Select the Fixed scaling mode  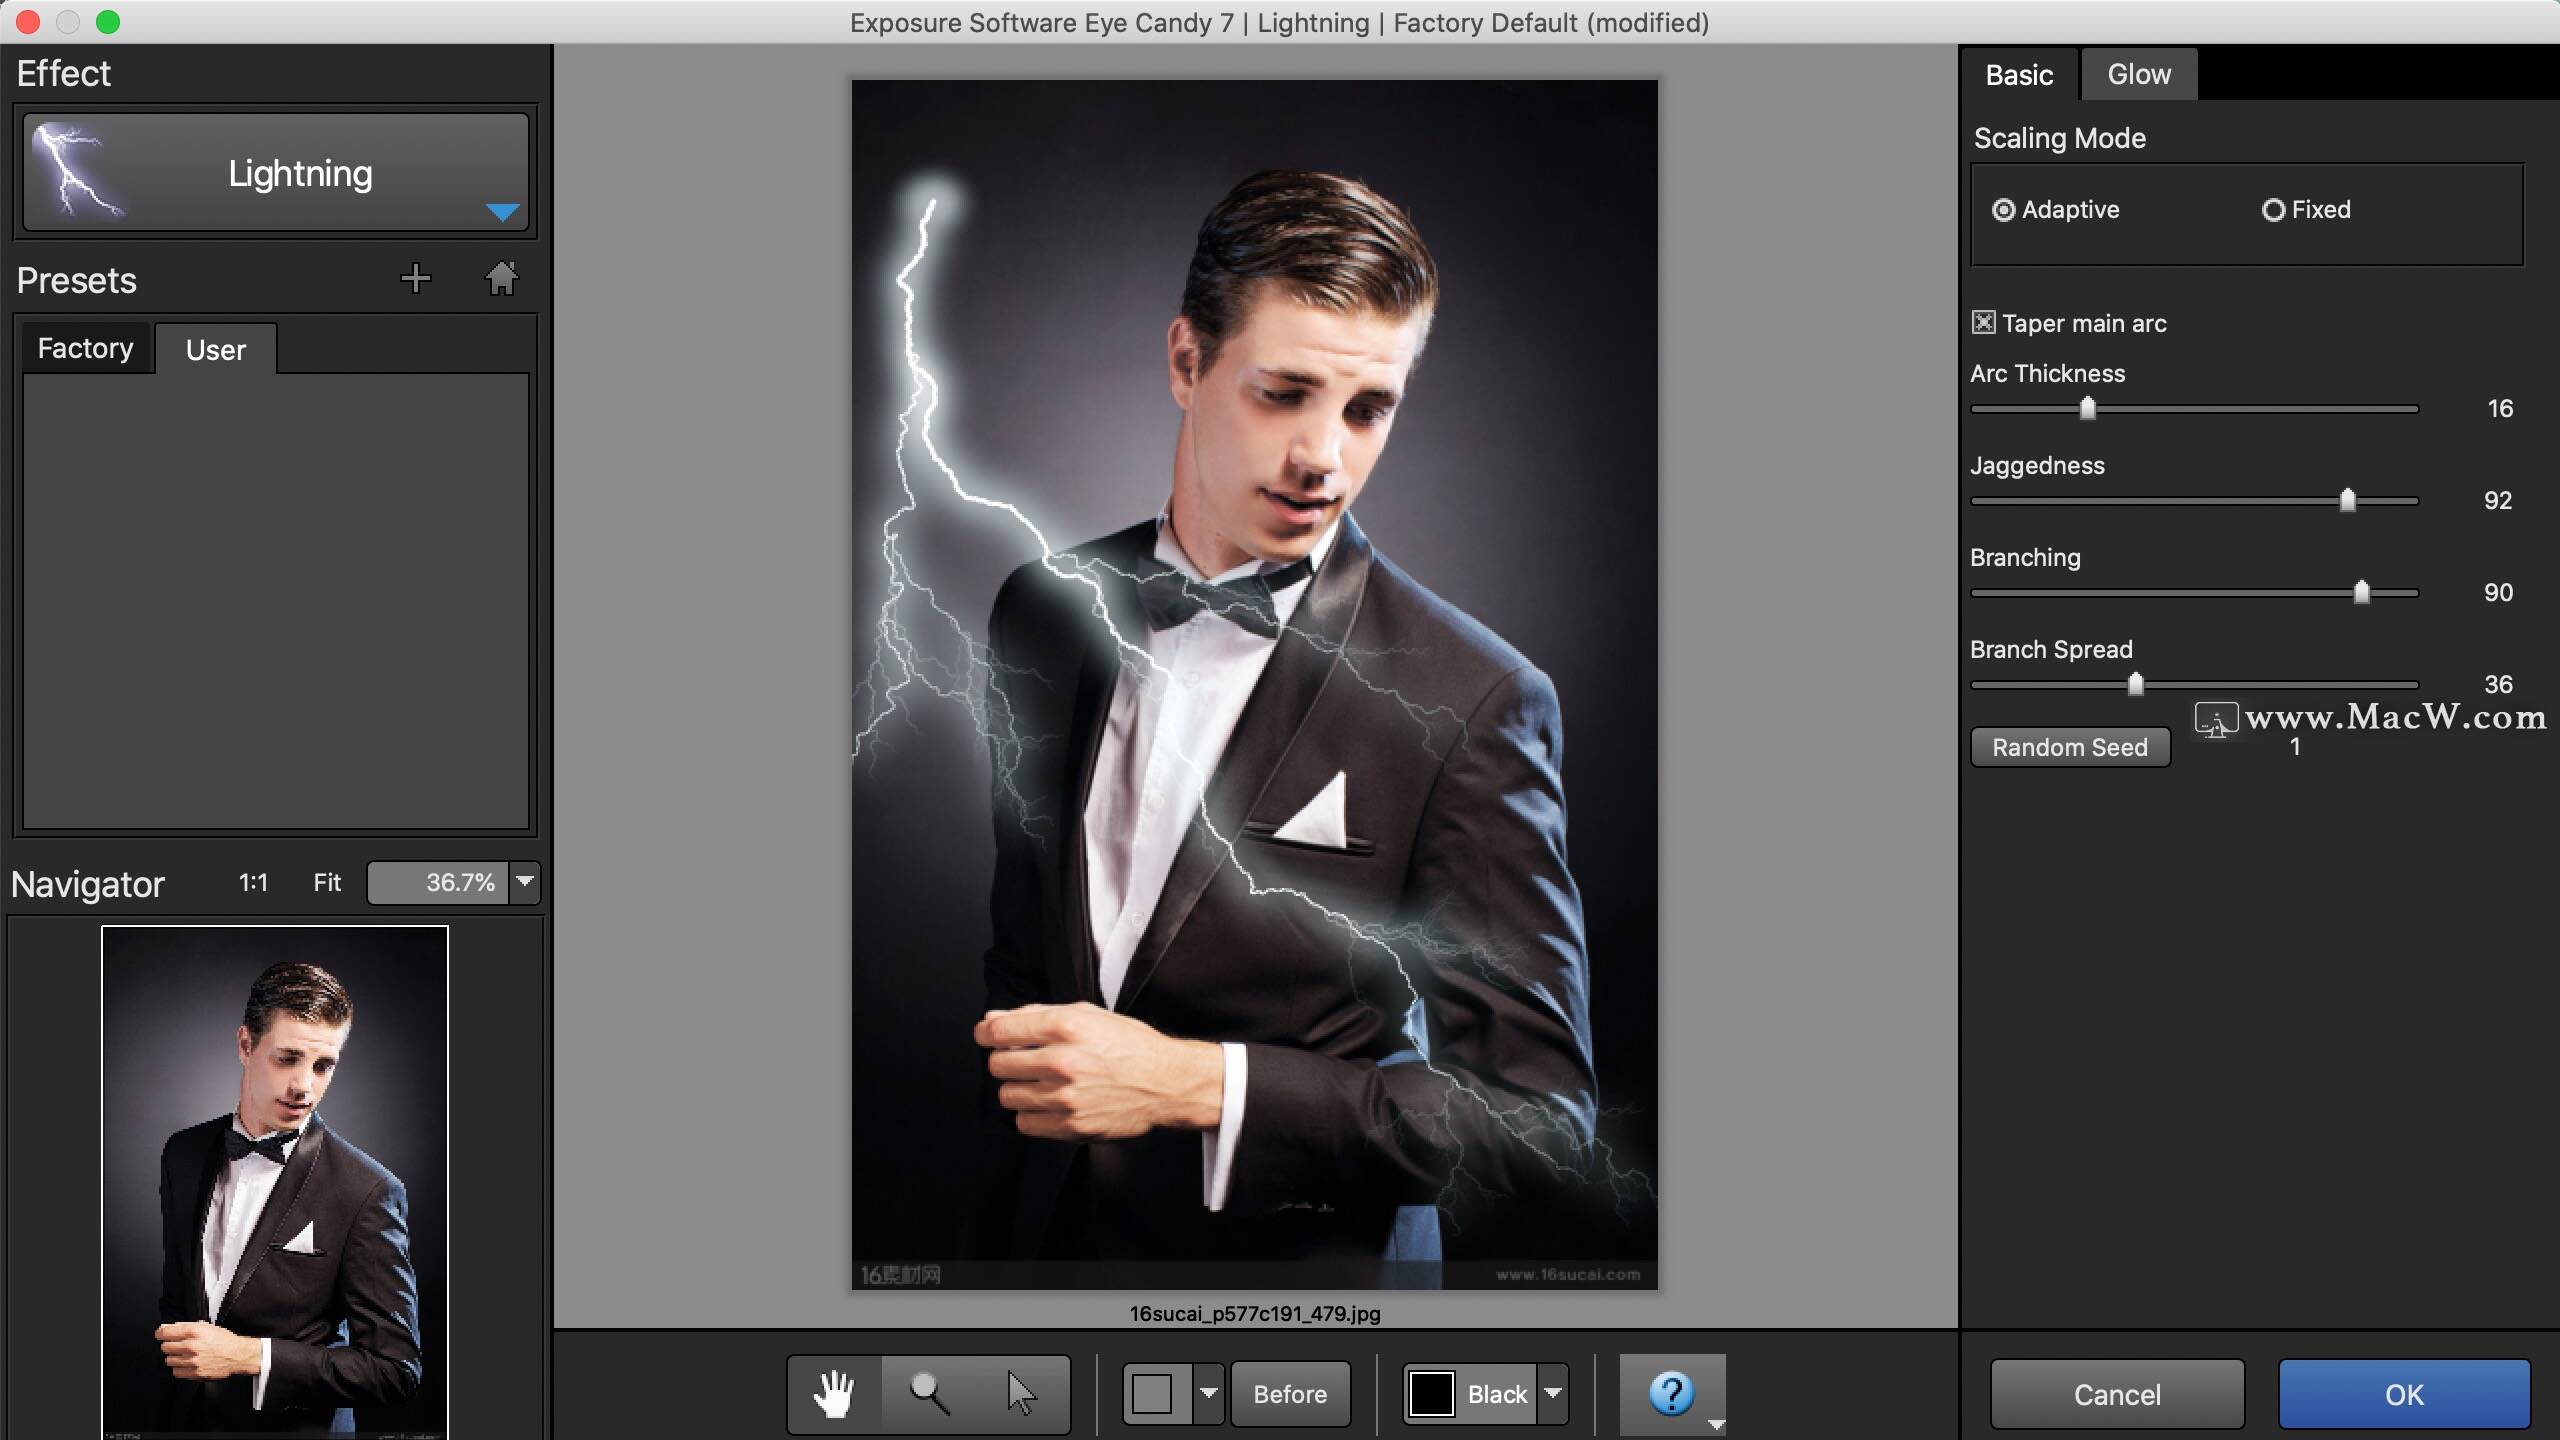tap(2273, 210)
